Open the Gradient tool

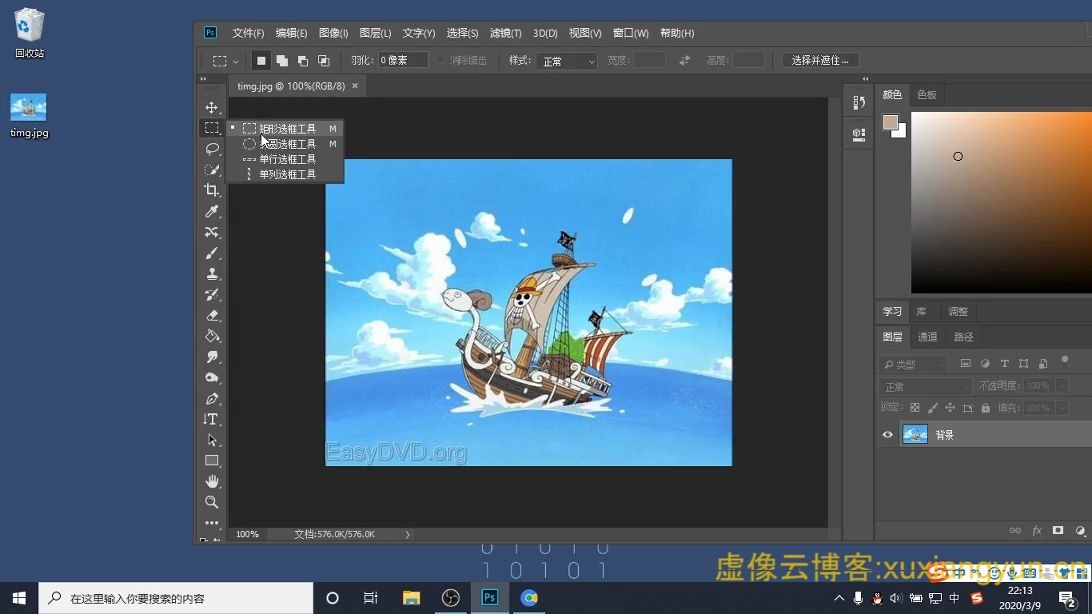coord(211,336)
